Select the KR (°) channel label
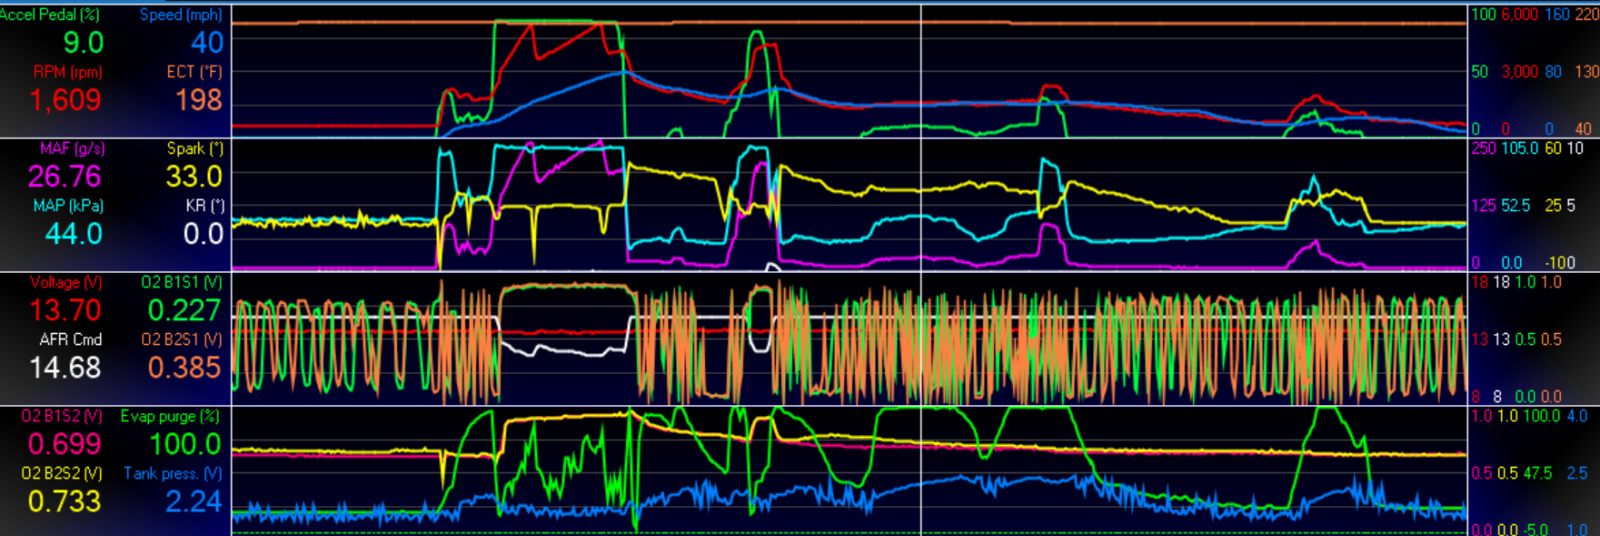 click(205, 206)
